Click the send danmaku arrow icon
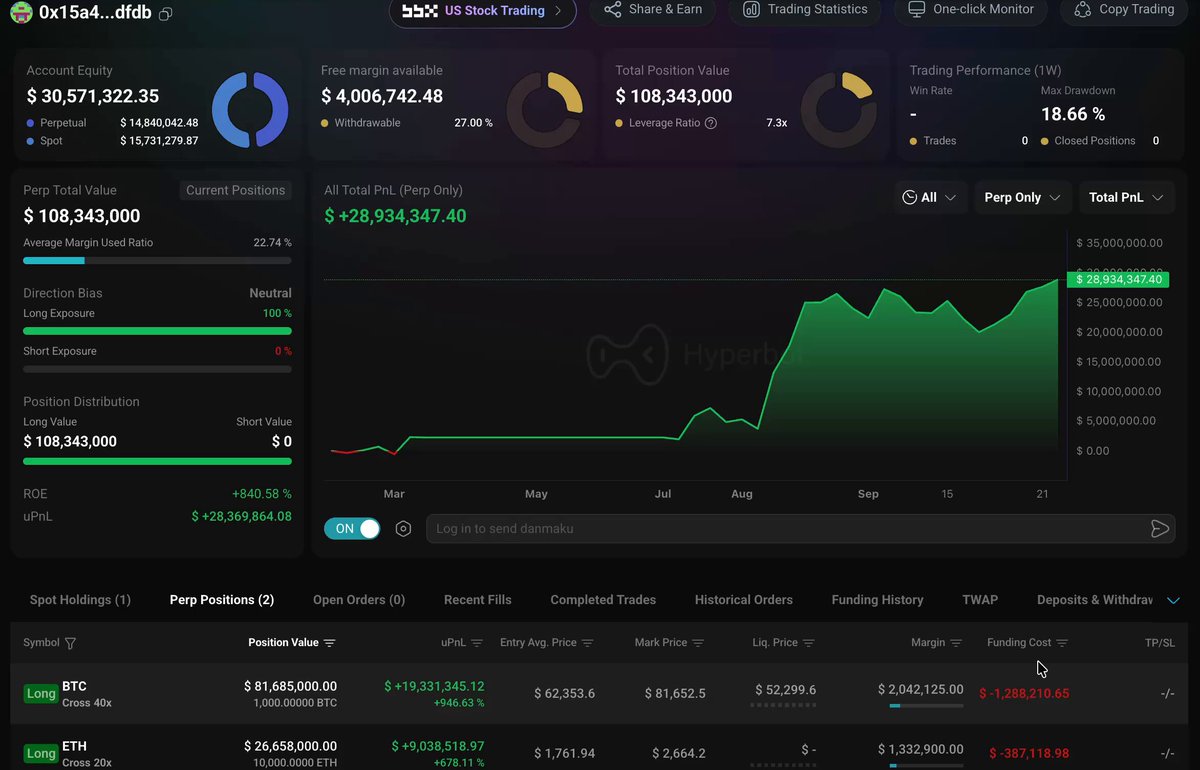The width and height of the screenshot is (1200, 770). pos(1159,529)
